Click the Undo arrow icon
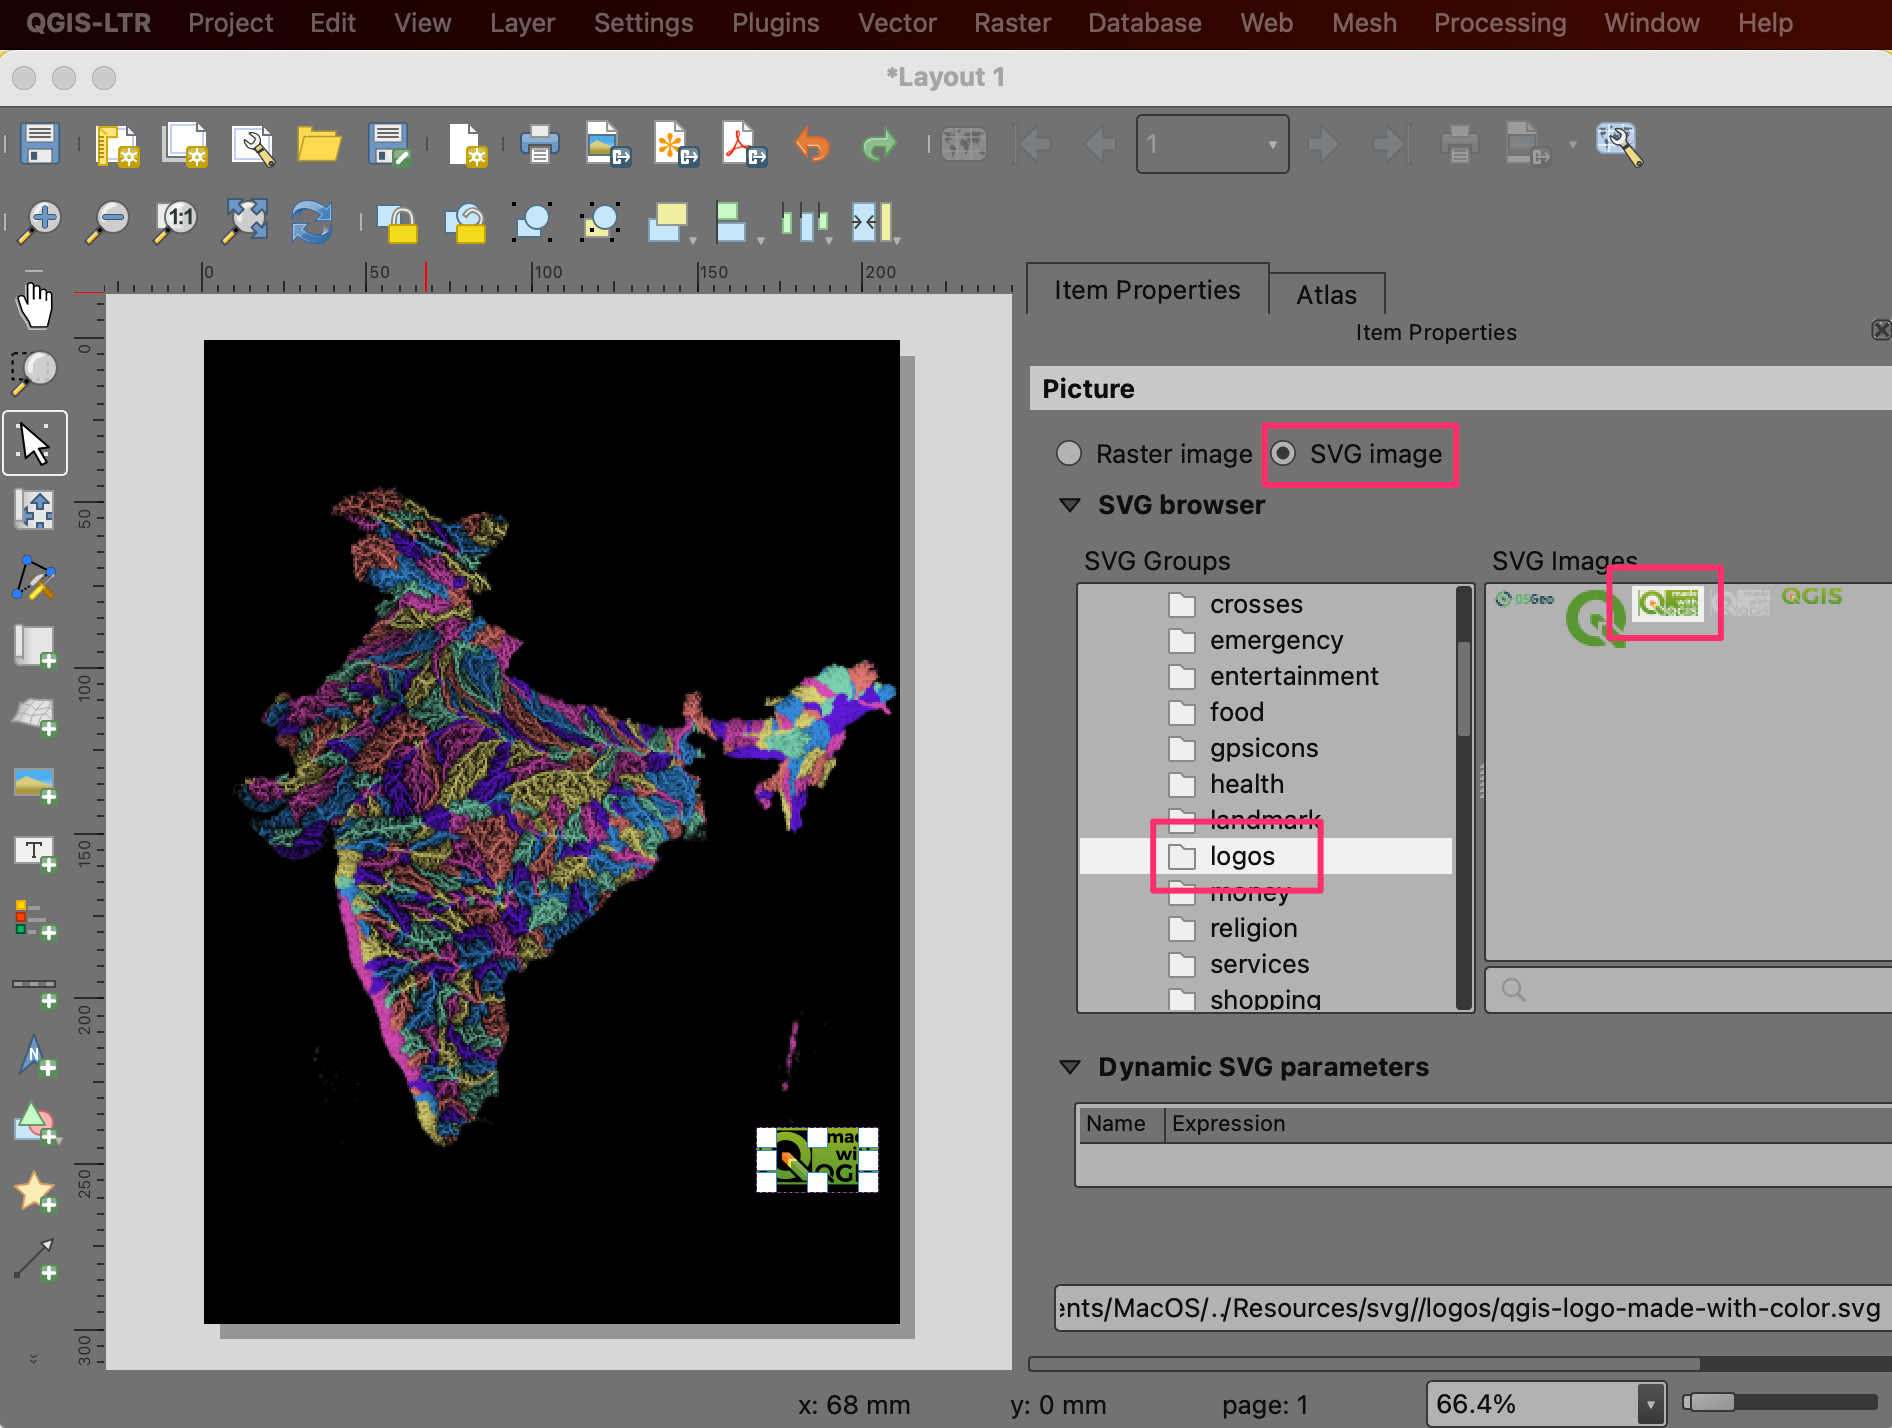Viewport: 1892px width, 1428px height. pos(812,144)
